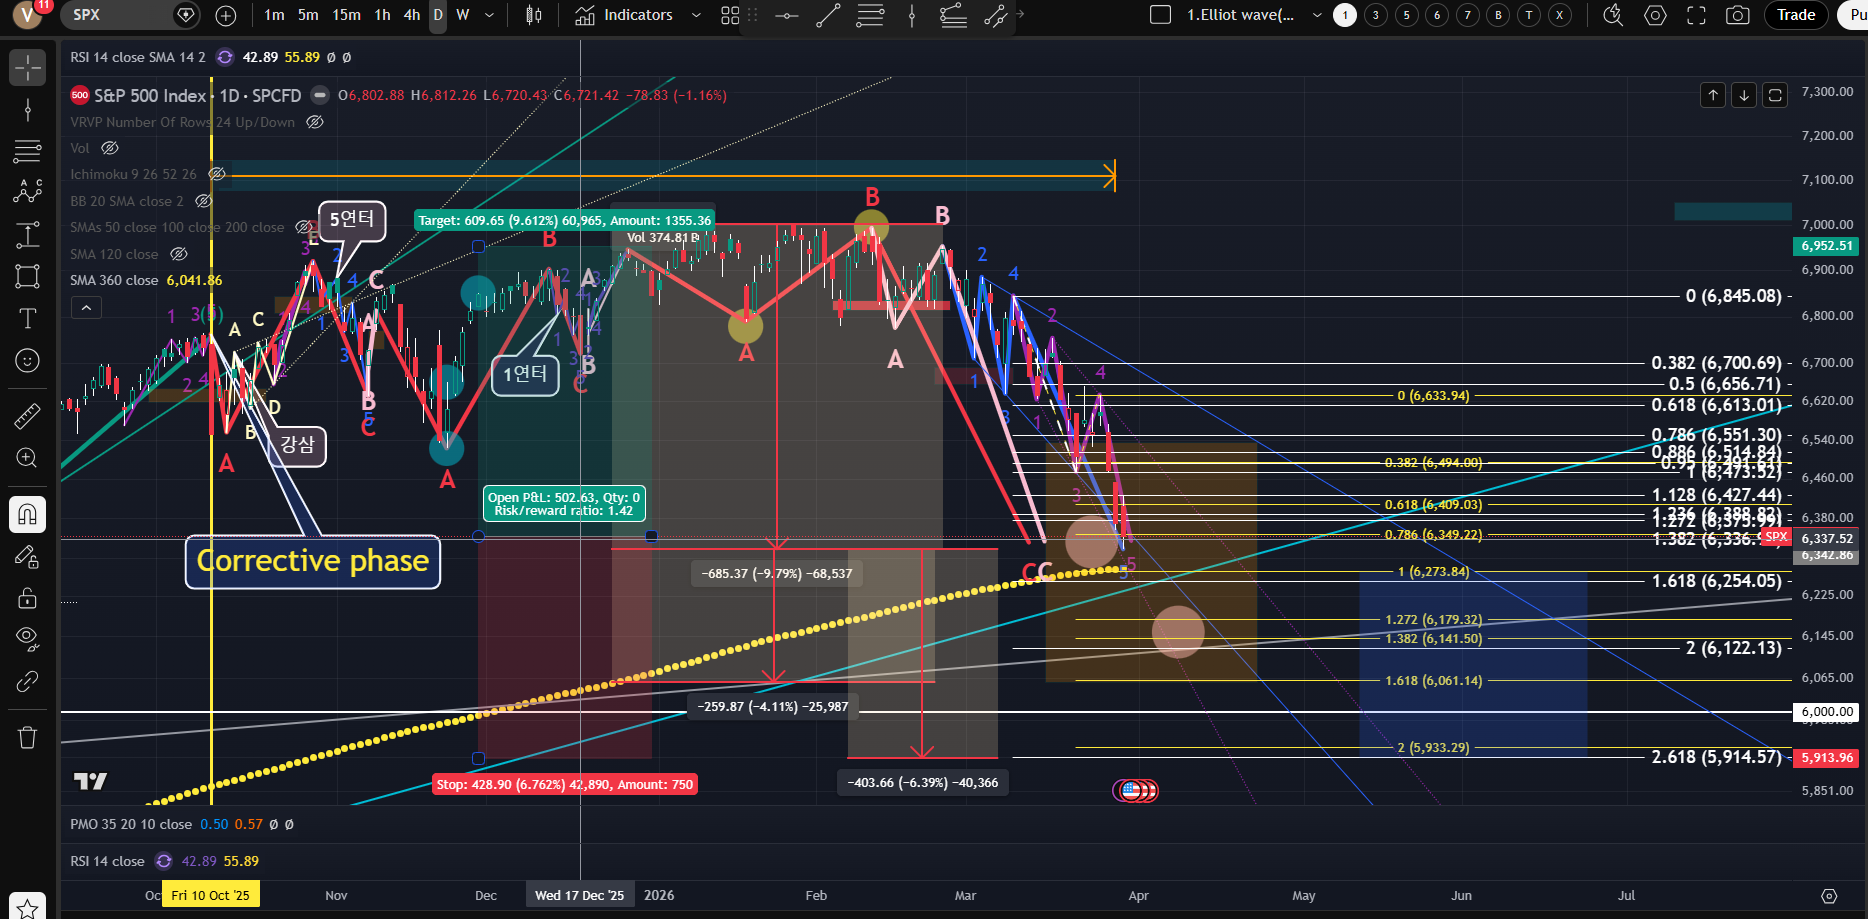This screenshot has height=919, width=1868.
Task: Select the Measure ruler tool
Action: pos(27,416)
